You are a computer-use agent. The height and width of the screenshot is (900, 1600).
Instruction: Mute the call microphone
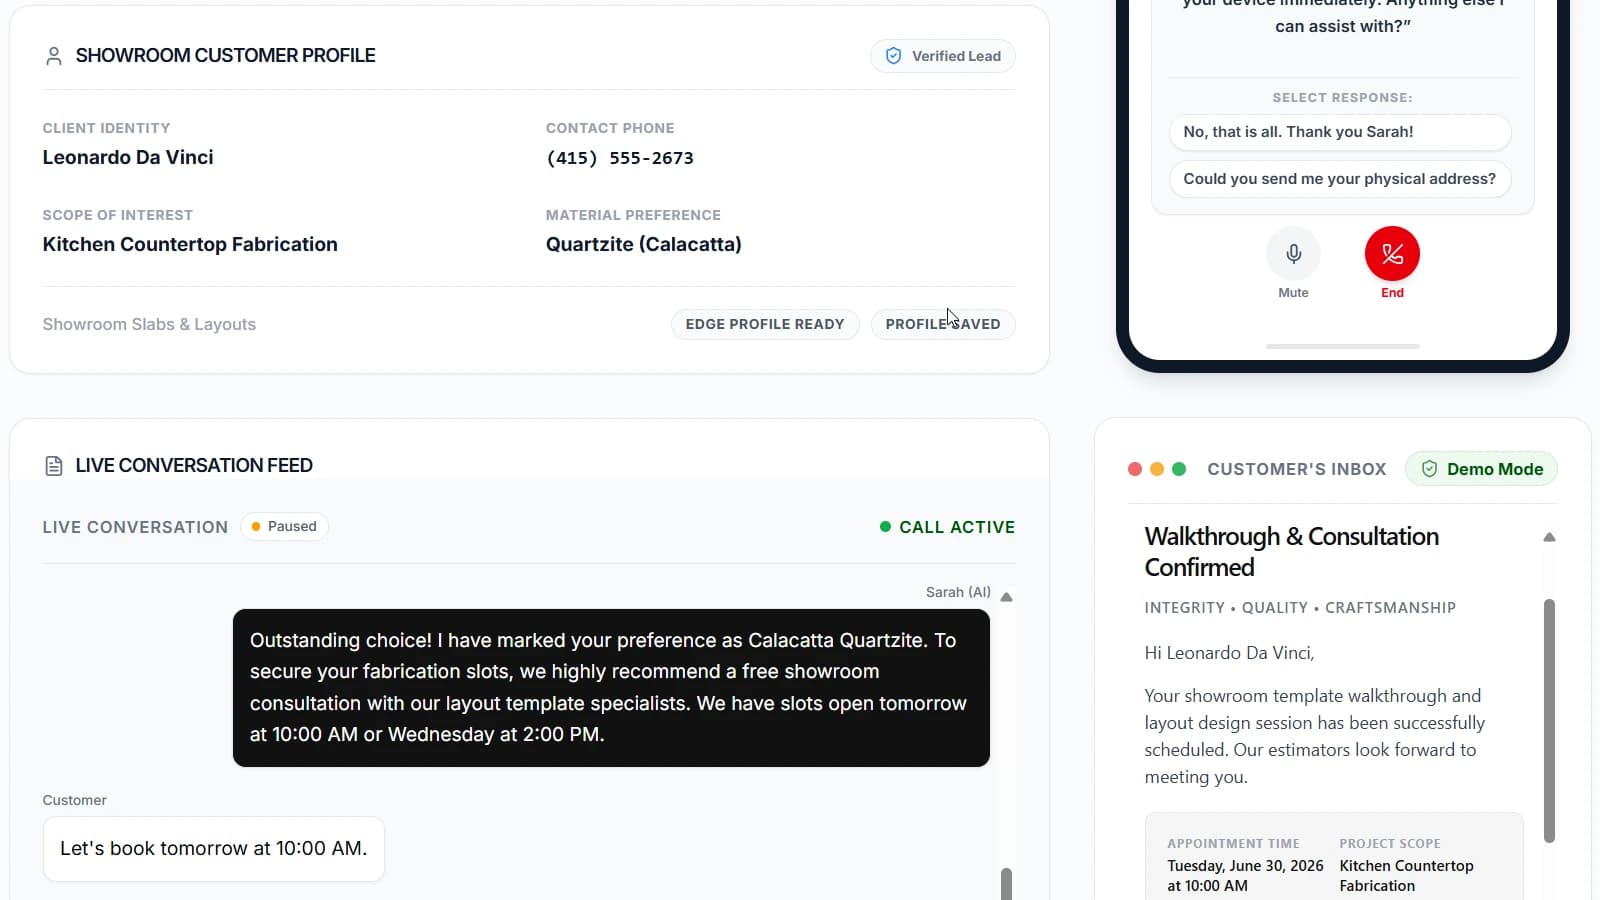point(1293,254)
